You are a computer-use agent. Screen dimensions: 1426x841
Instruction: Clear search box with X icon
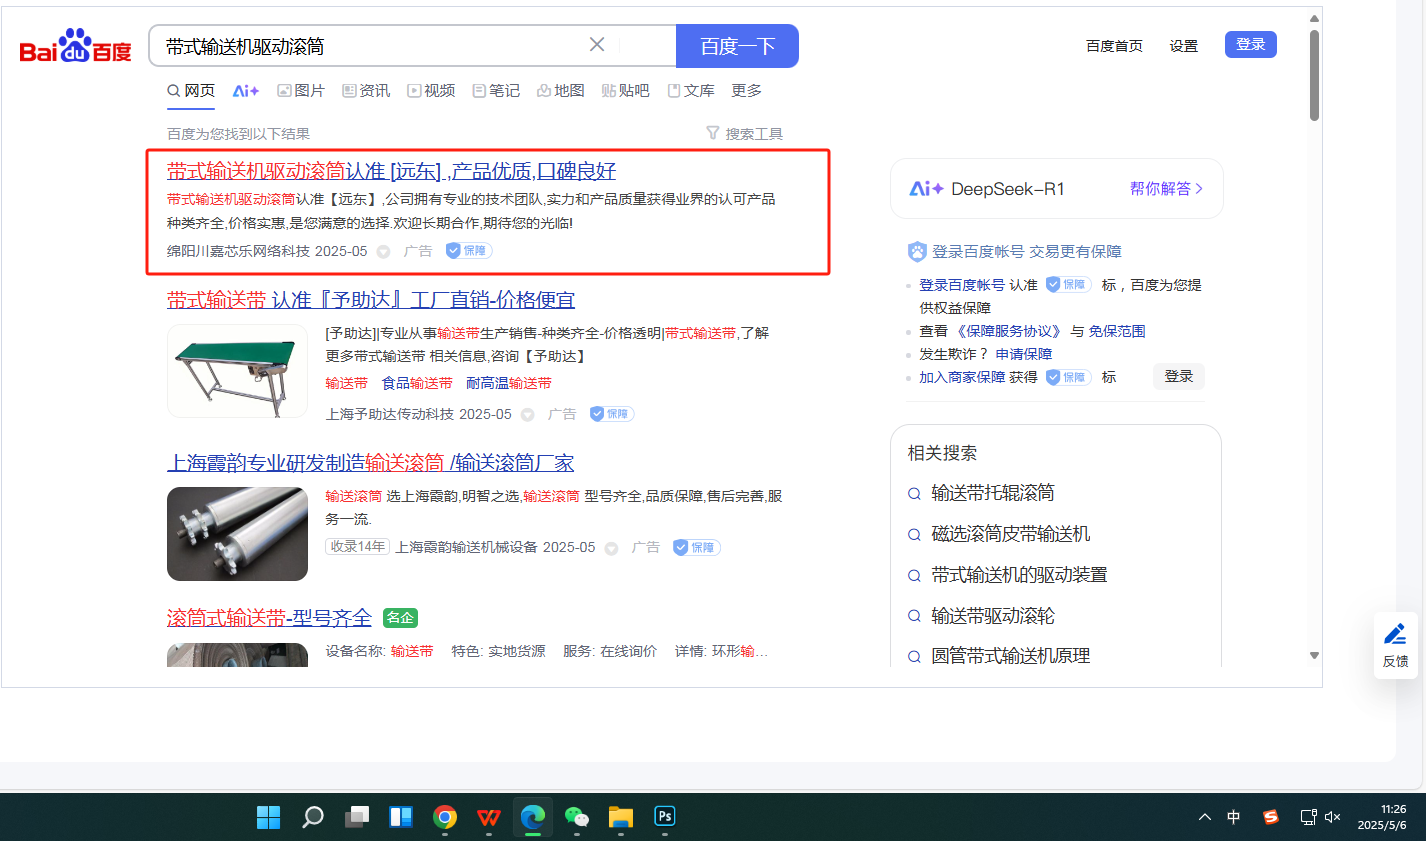597,45
